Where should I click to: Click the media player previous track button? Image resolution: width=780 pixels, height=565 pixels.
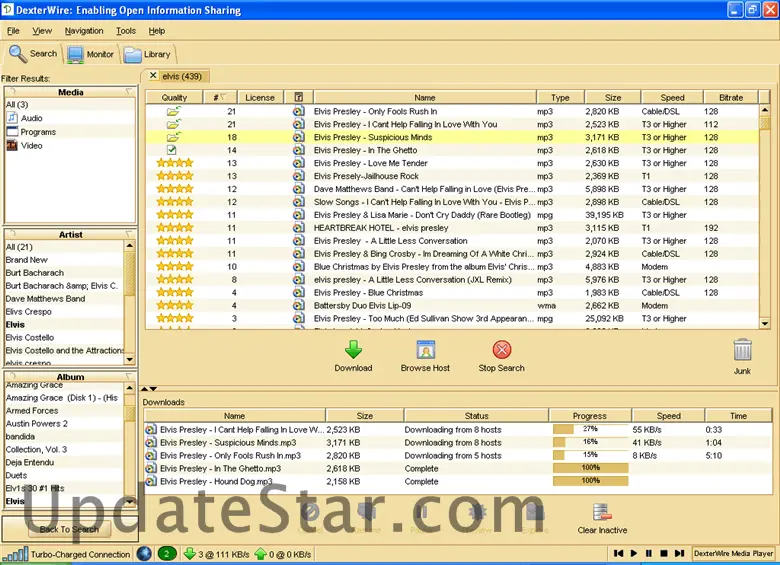[618, 553]
